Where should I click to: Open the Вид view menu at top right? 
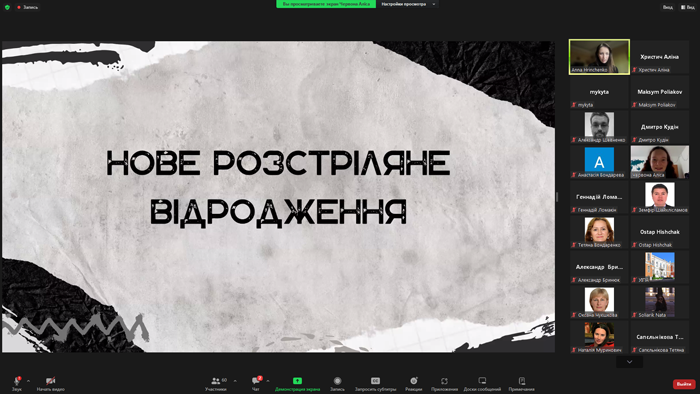(x=688, y=7)
